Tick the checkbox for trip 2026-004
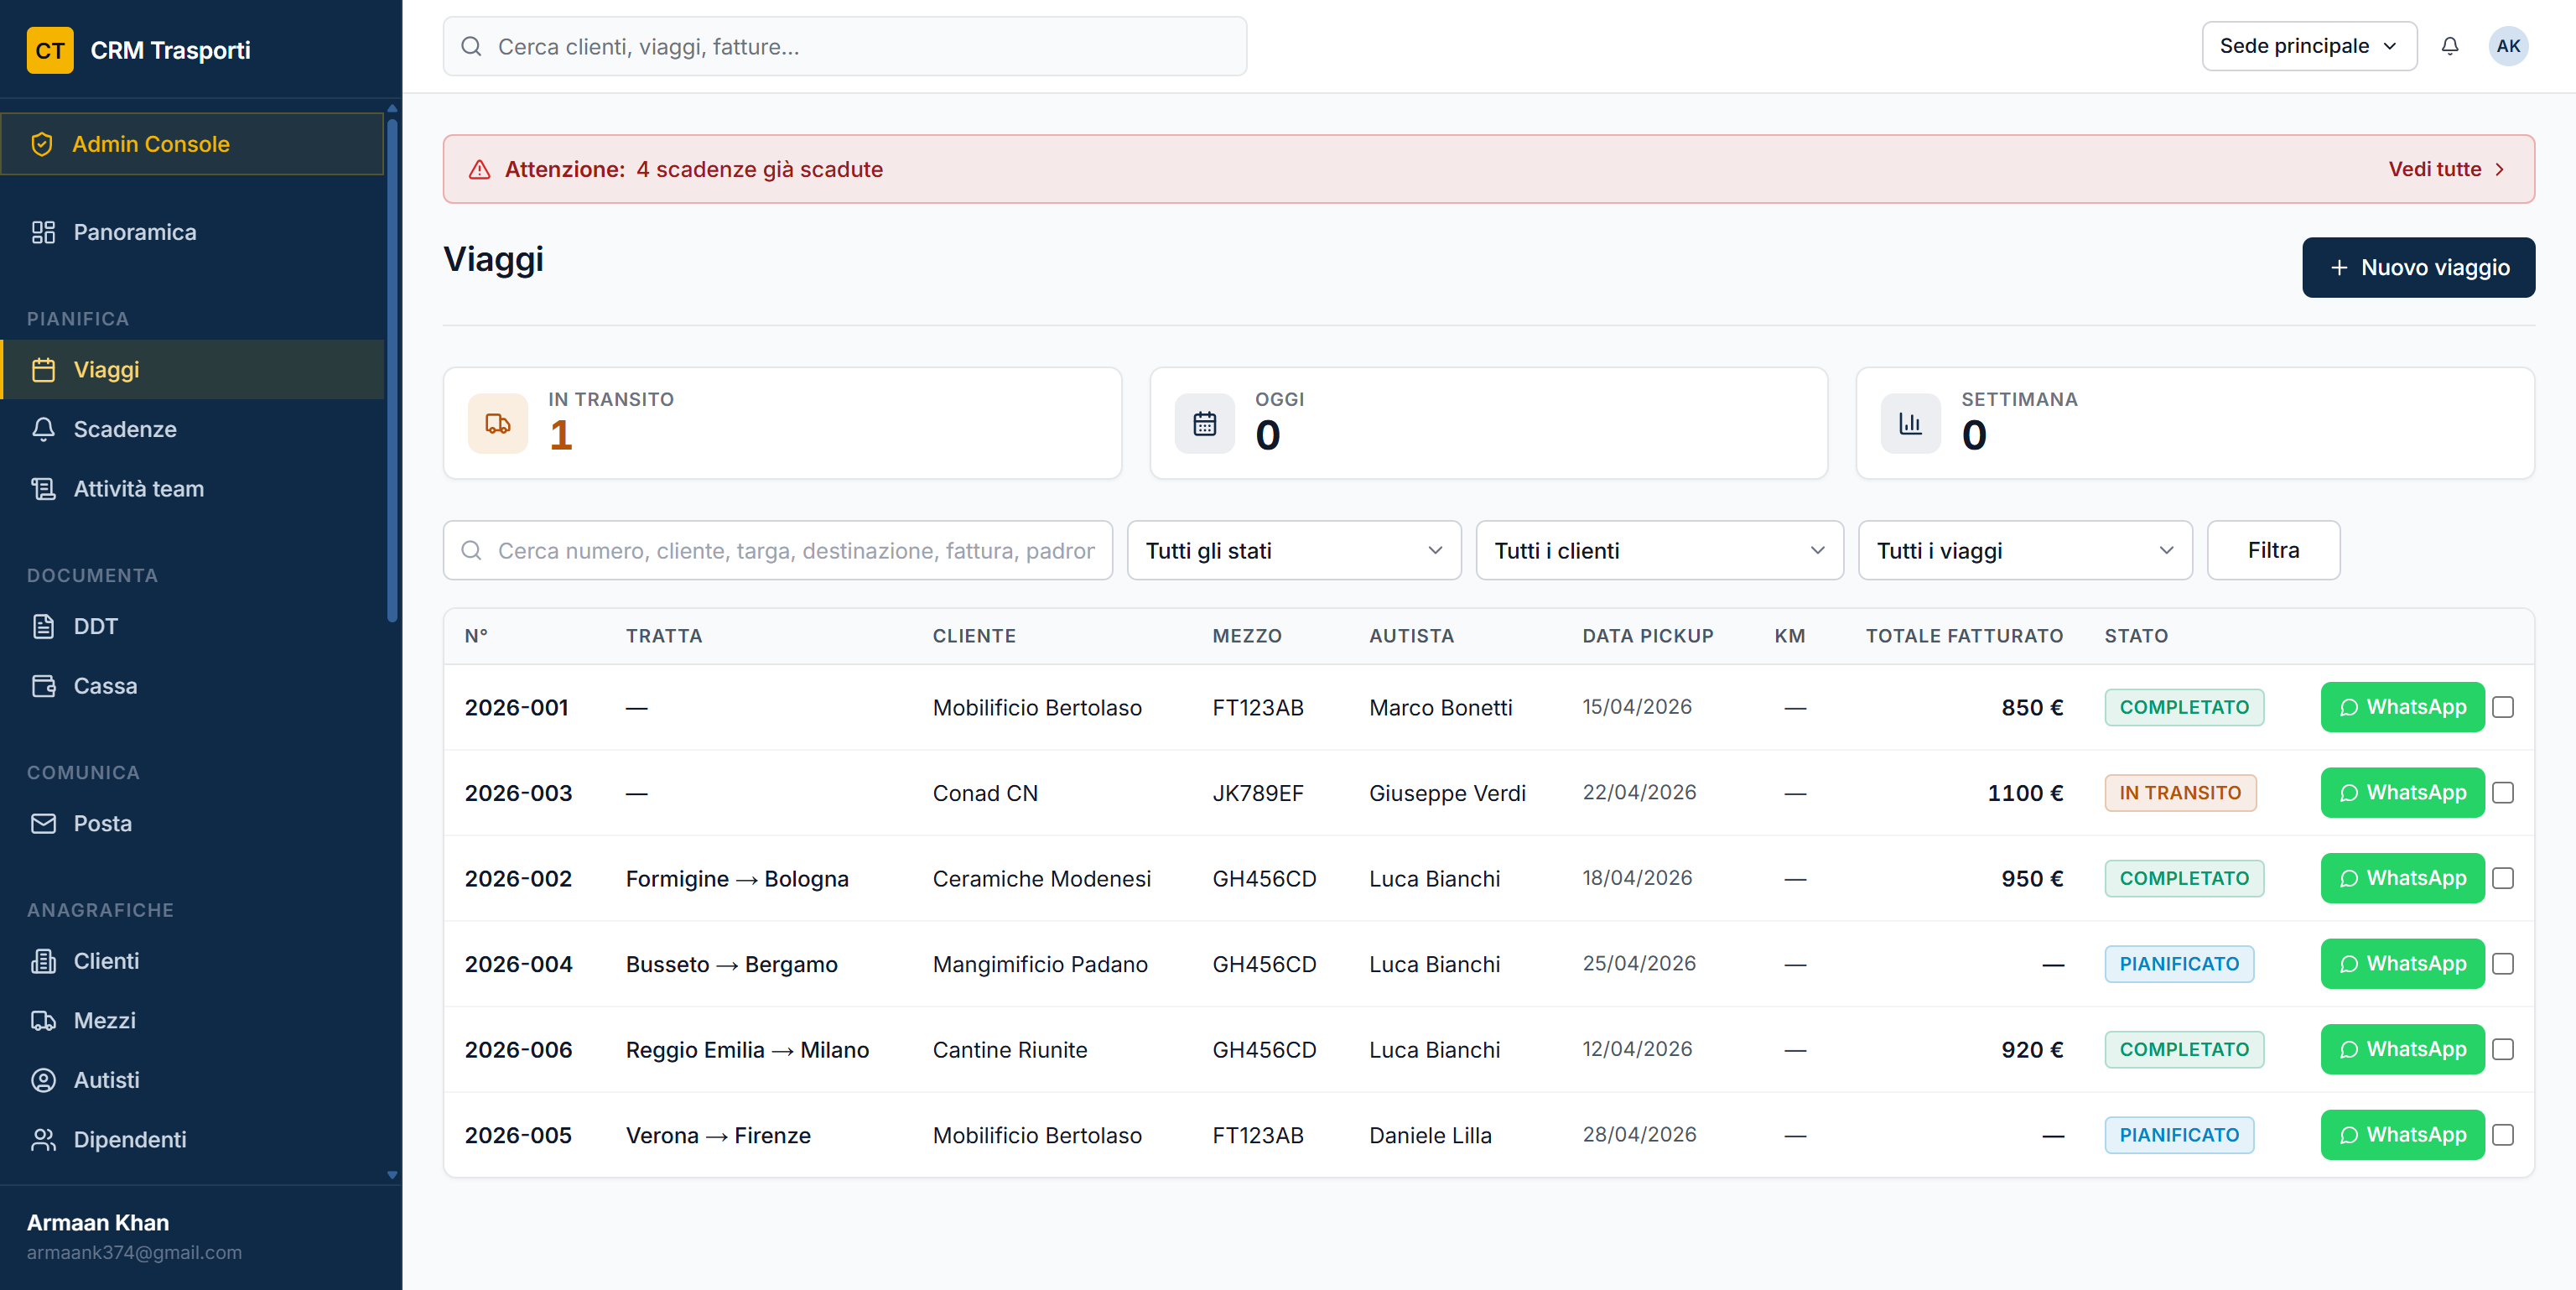This screenshot has width=2576, height=1290. coord(2503,964)
